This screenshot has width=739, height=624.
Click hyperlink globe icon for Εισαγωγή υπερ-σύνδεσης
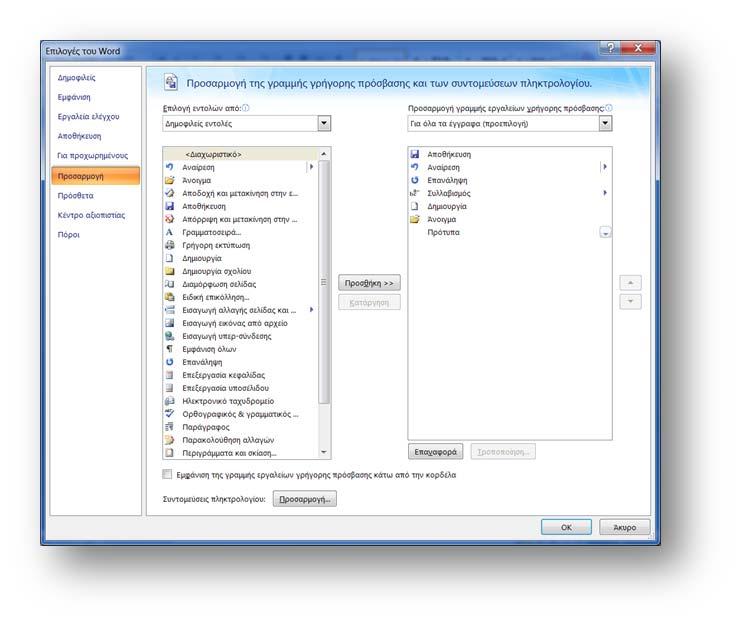click(x=170, y=336)
